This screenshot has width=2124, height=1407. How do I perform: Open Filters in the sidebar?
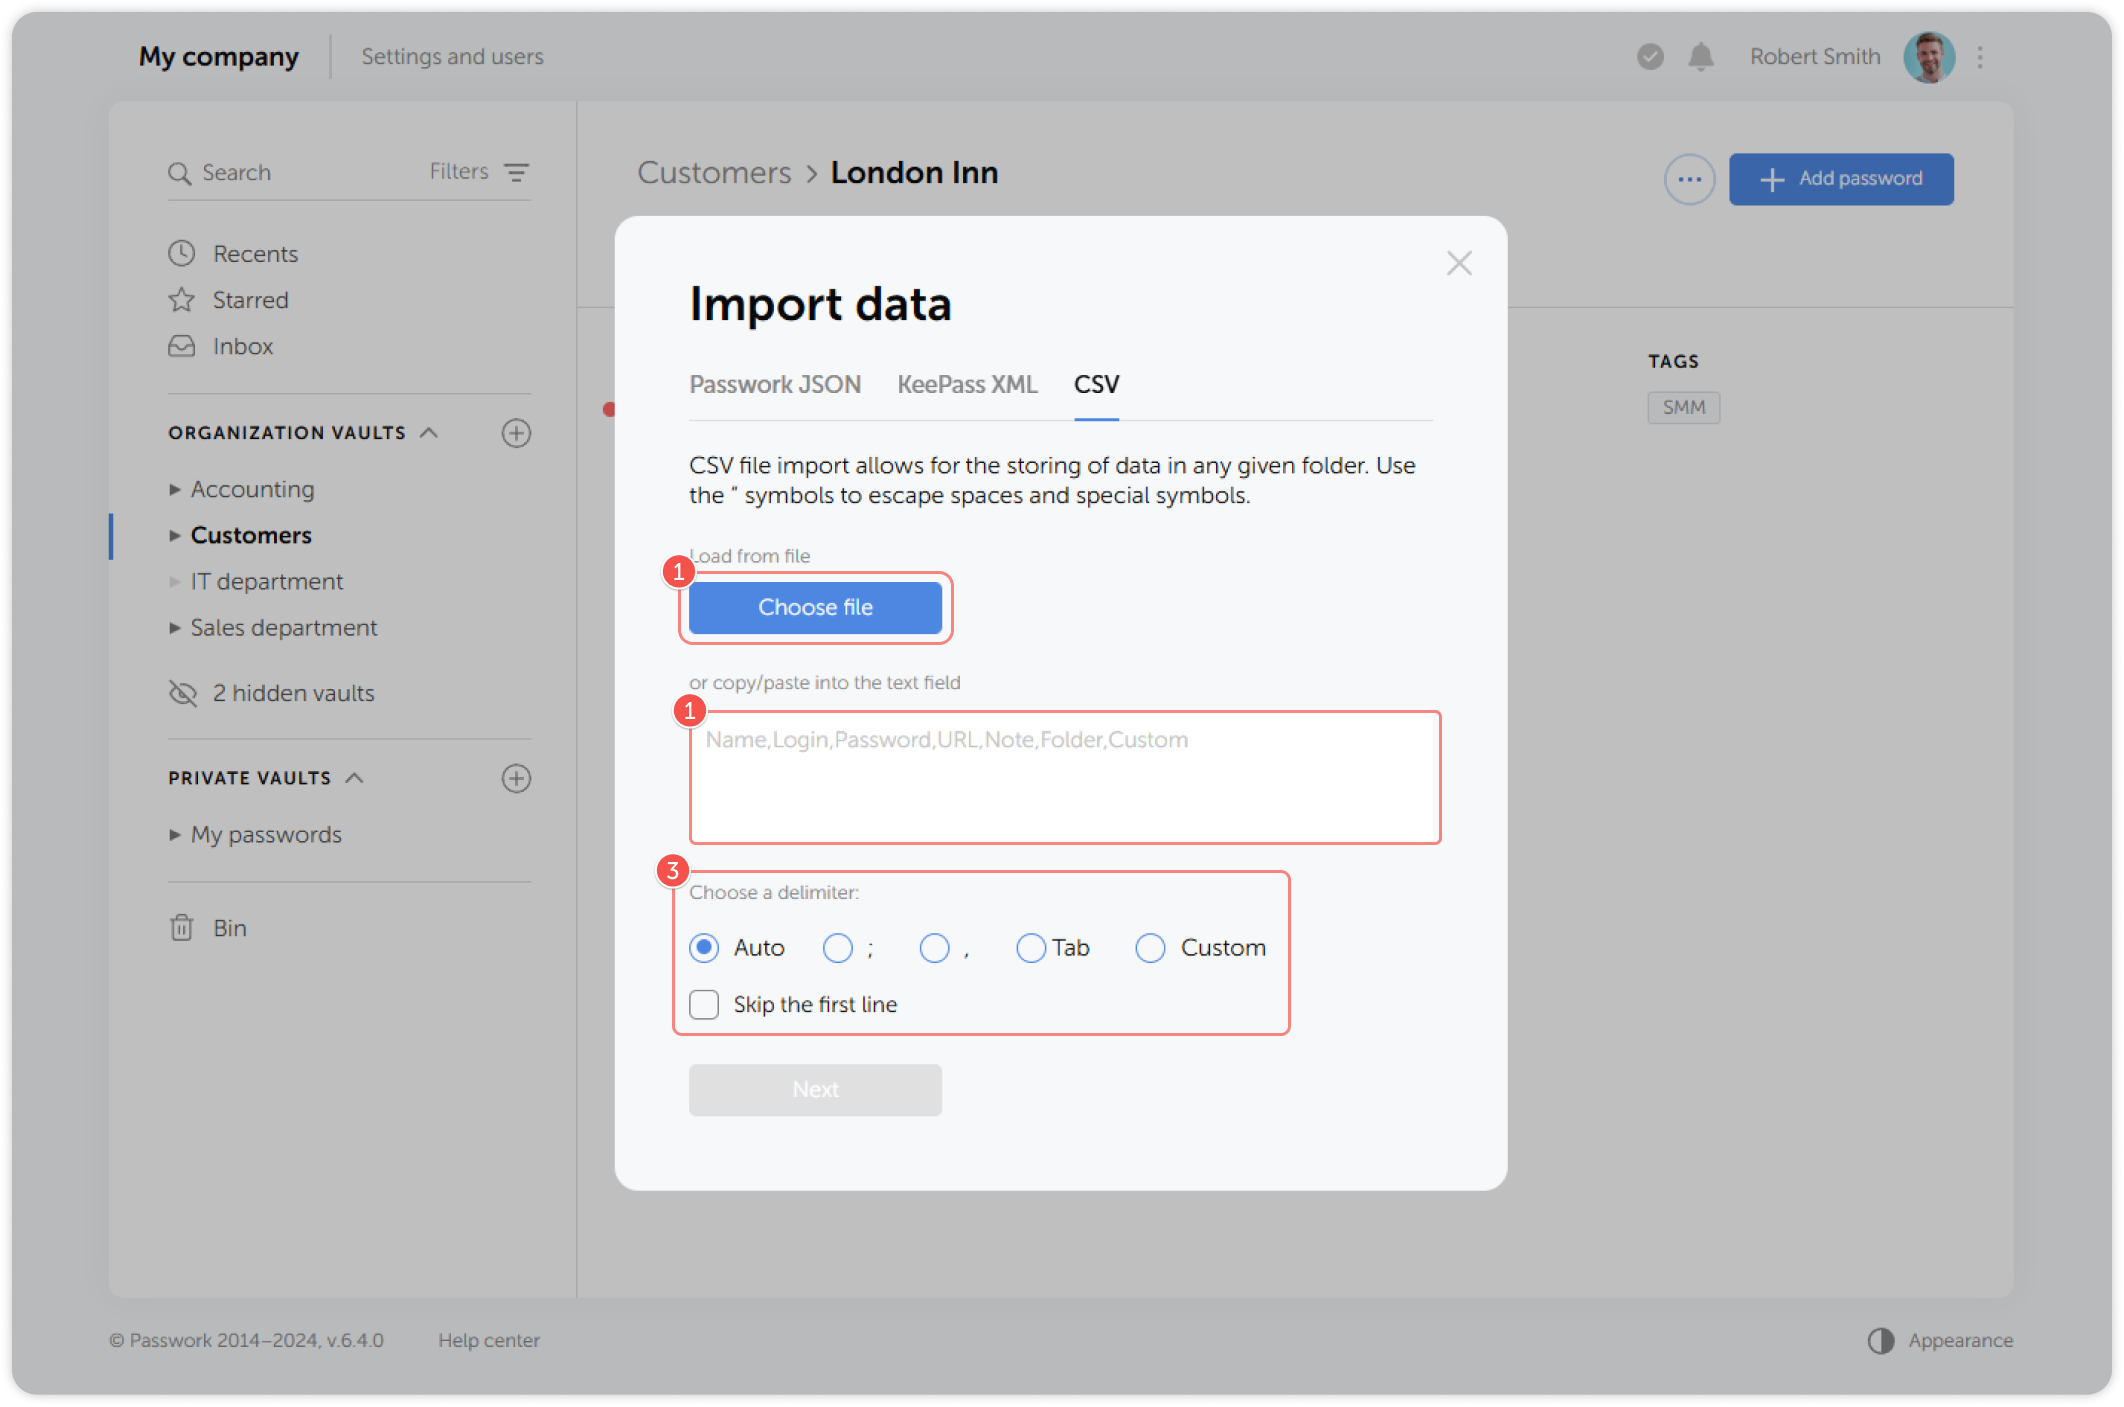pos(457,171)
